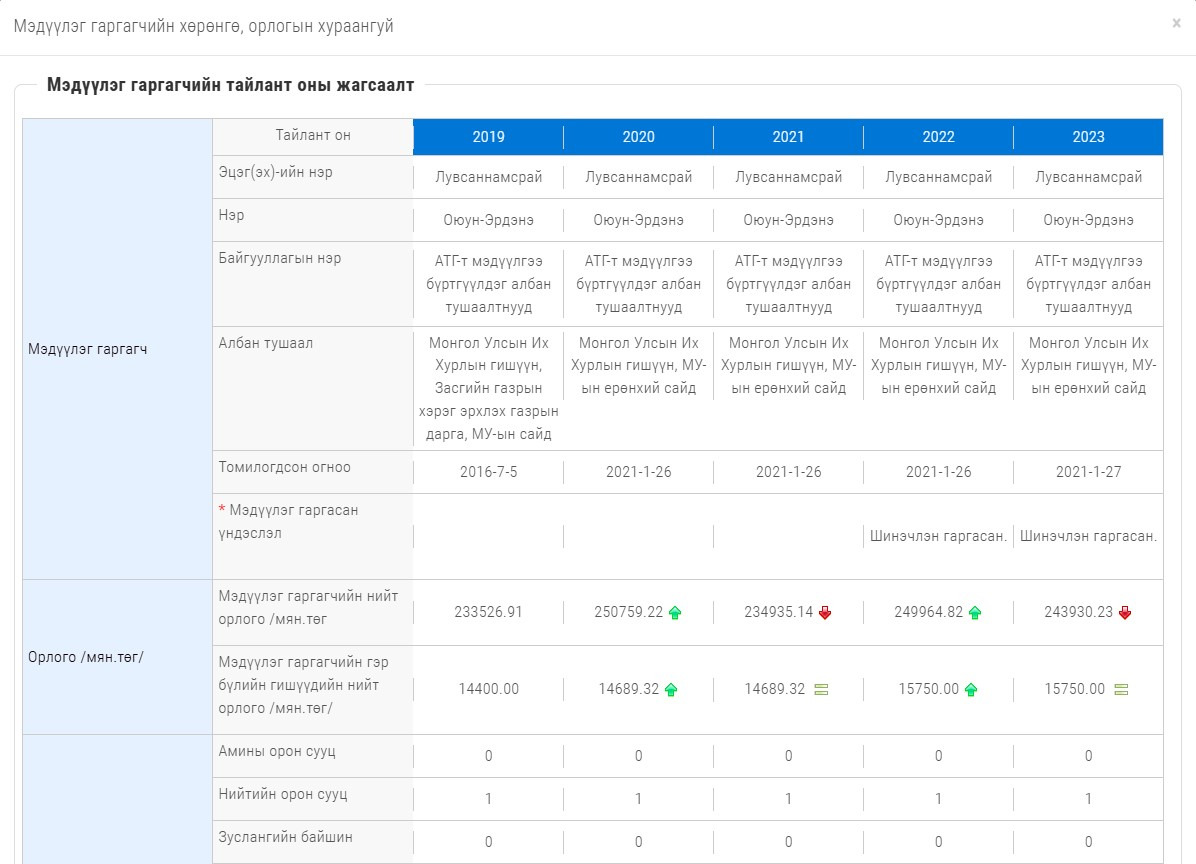Click the 'Тайлант он' header cell

click(313, 136)
